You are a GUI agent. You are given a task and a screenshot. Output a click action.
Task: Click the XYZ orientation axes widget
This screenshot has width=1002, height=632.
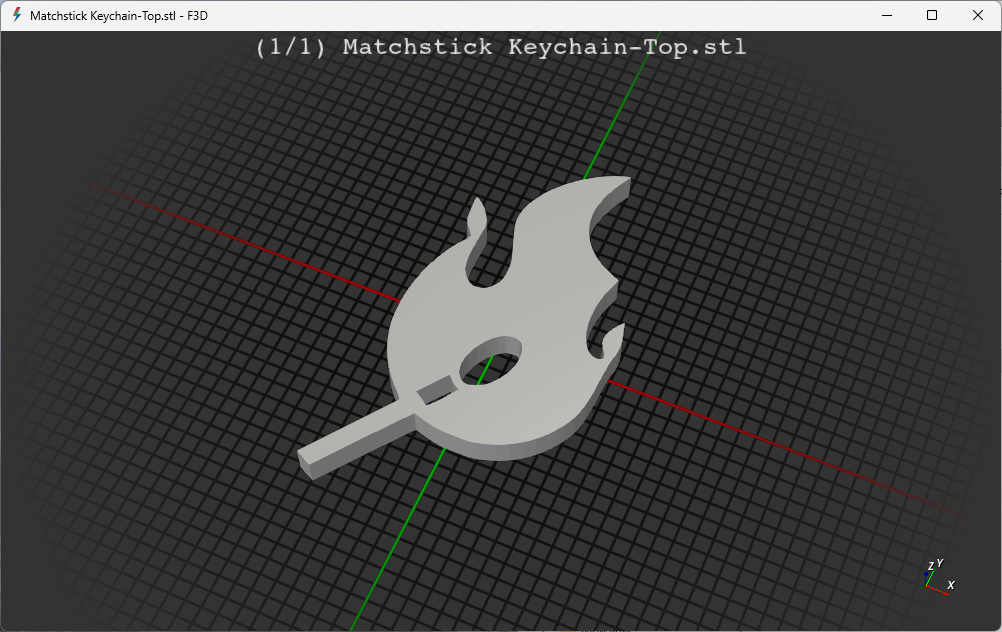point(938,578)
